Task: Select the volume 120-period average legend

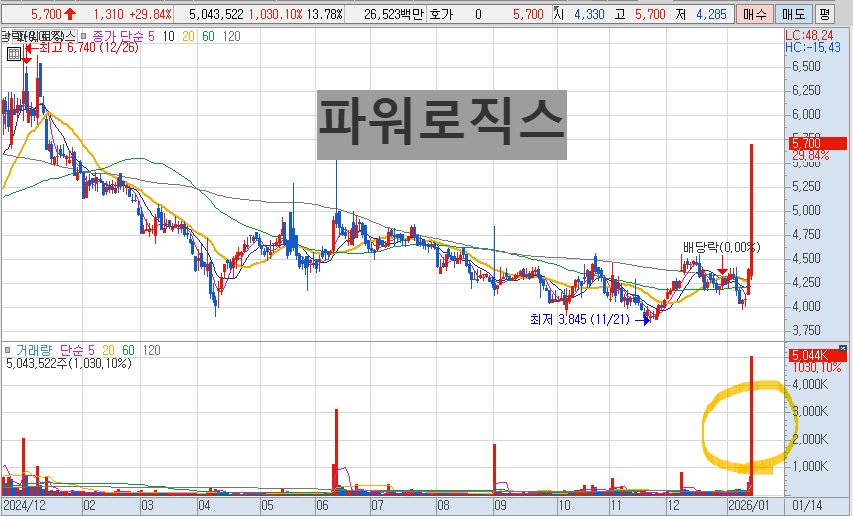Action: tap(151, 350)
